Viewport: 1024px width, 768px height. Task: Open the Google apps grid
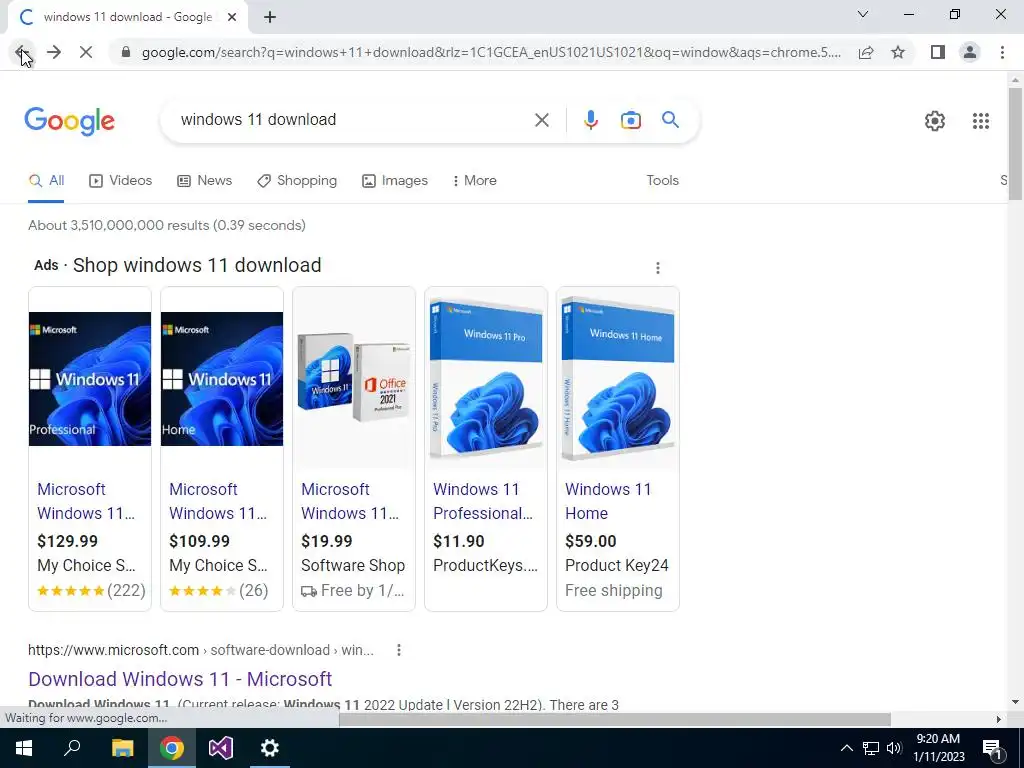[x=980, y=121]
